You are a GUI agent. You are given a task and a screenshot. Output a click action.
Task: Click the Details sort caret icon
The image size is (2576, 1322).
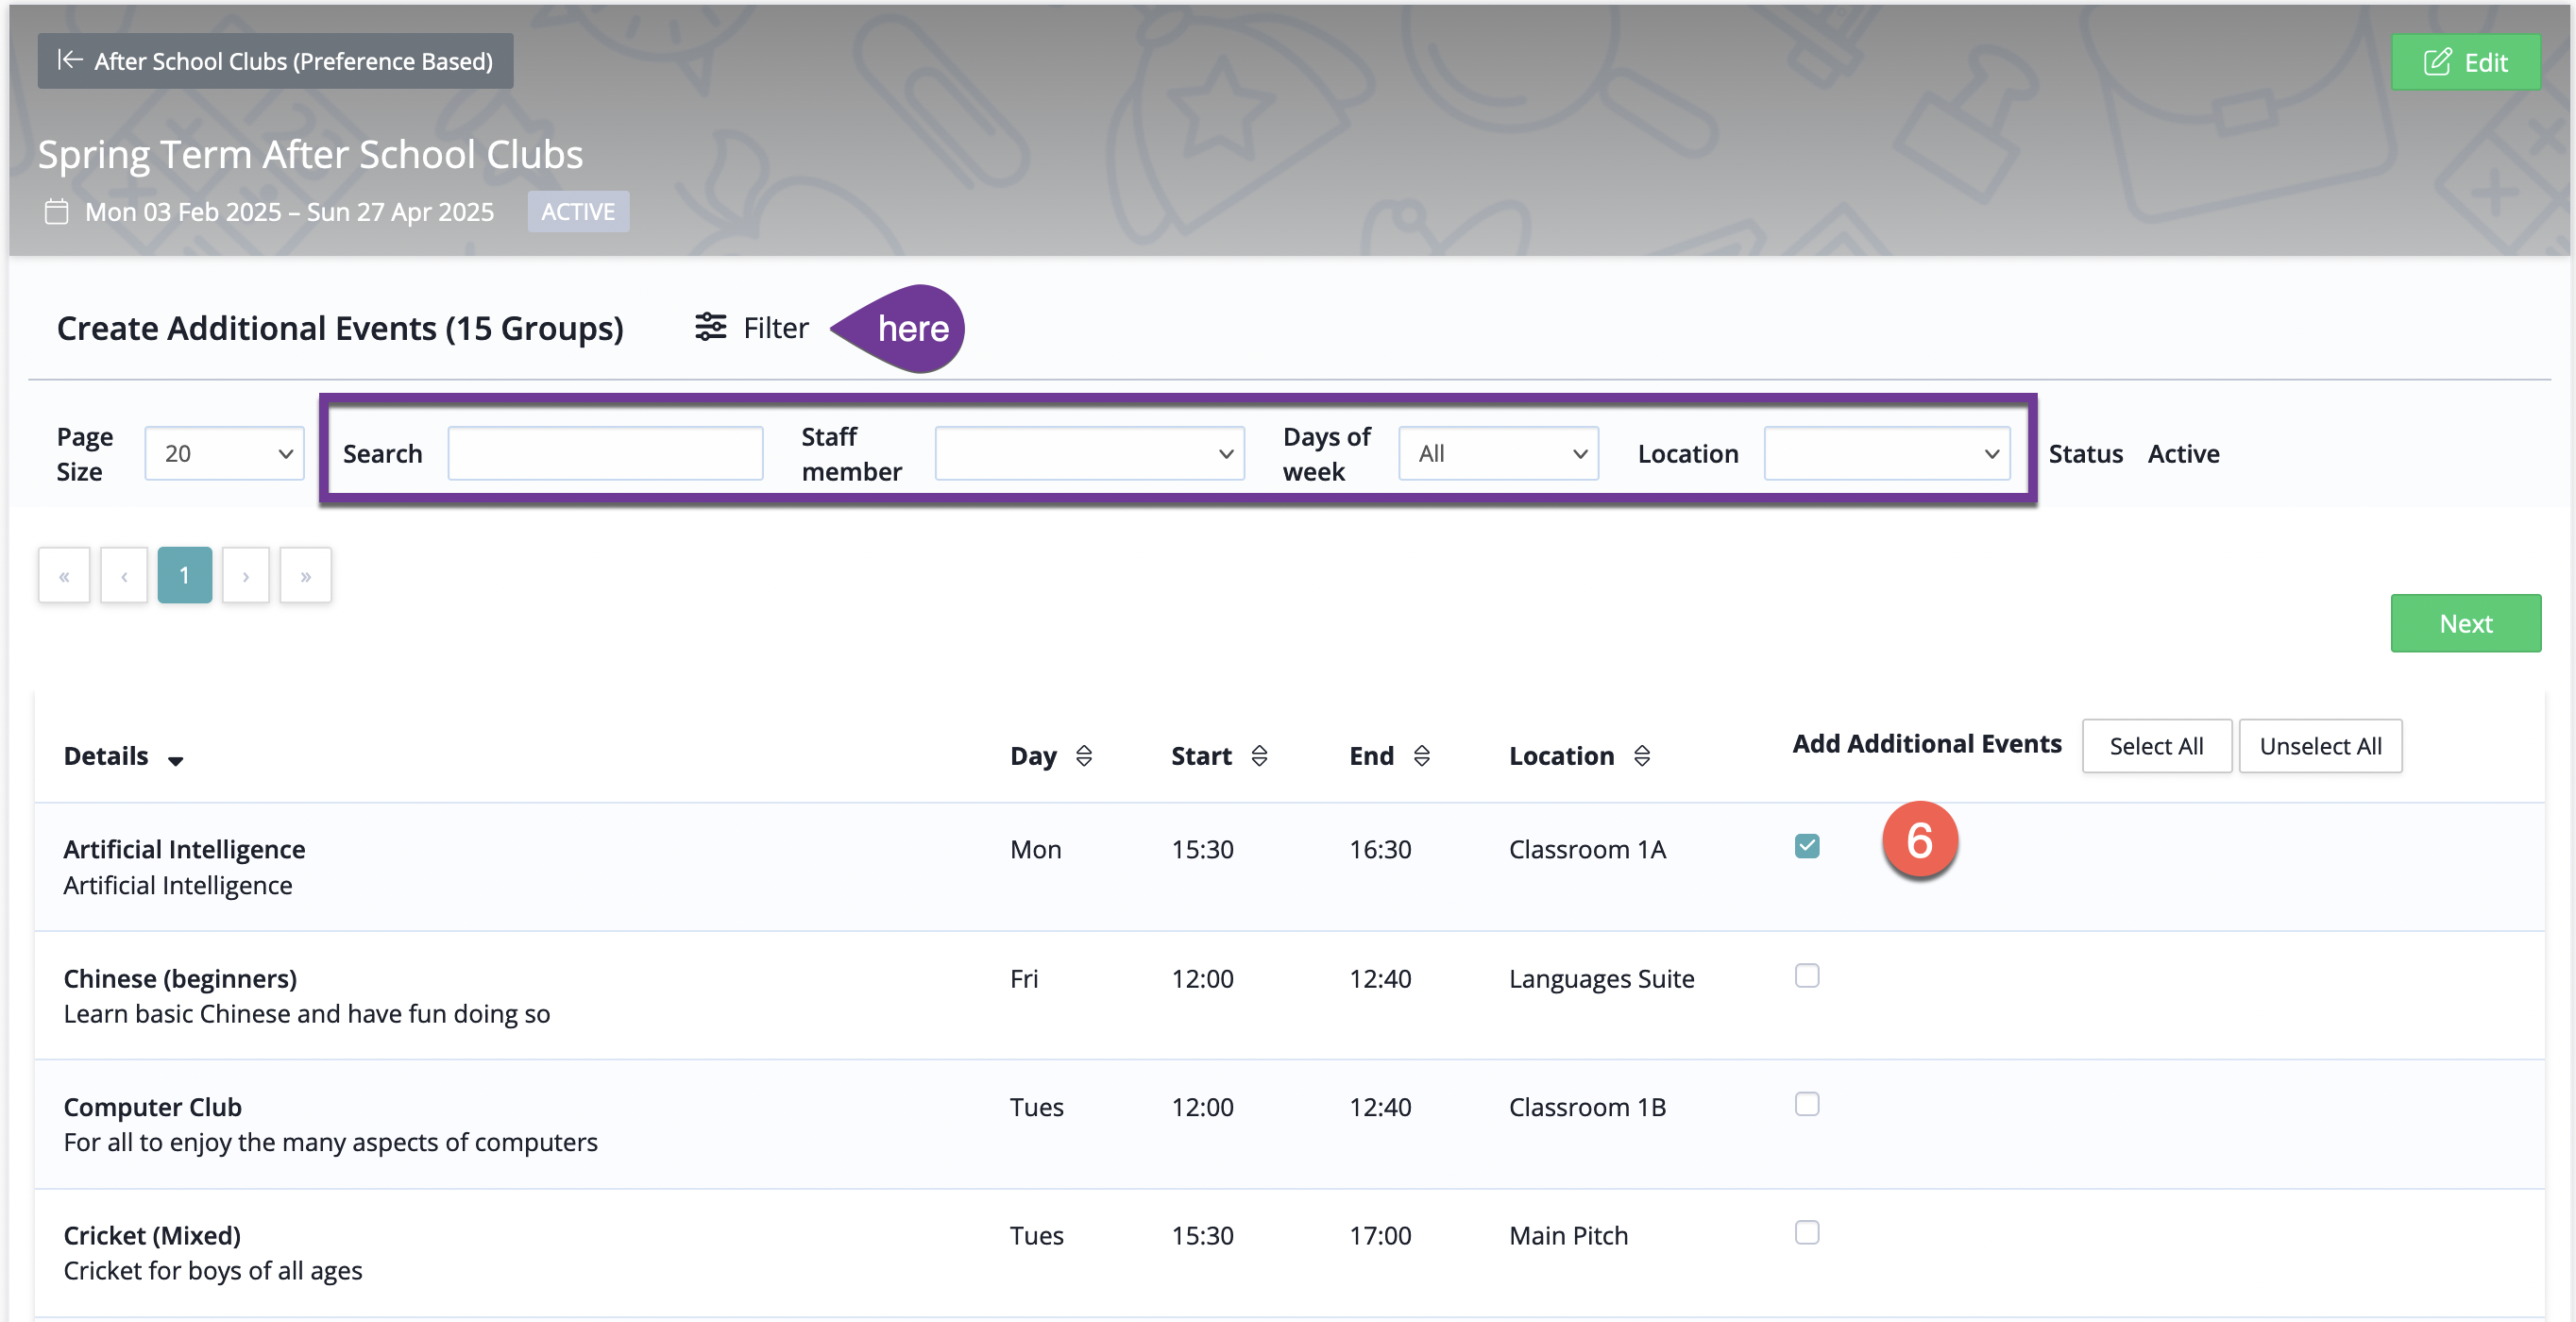tap(176, 761)
